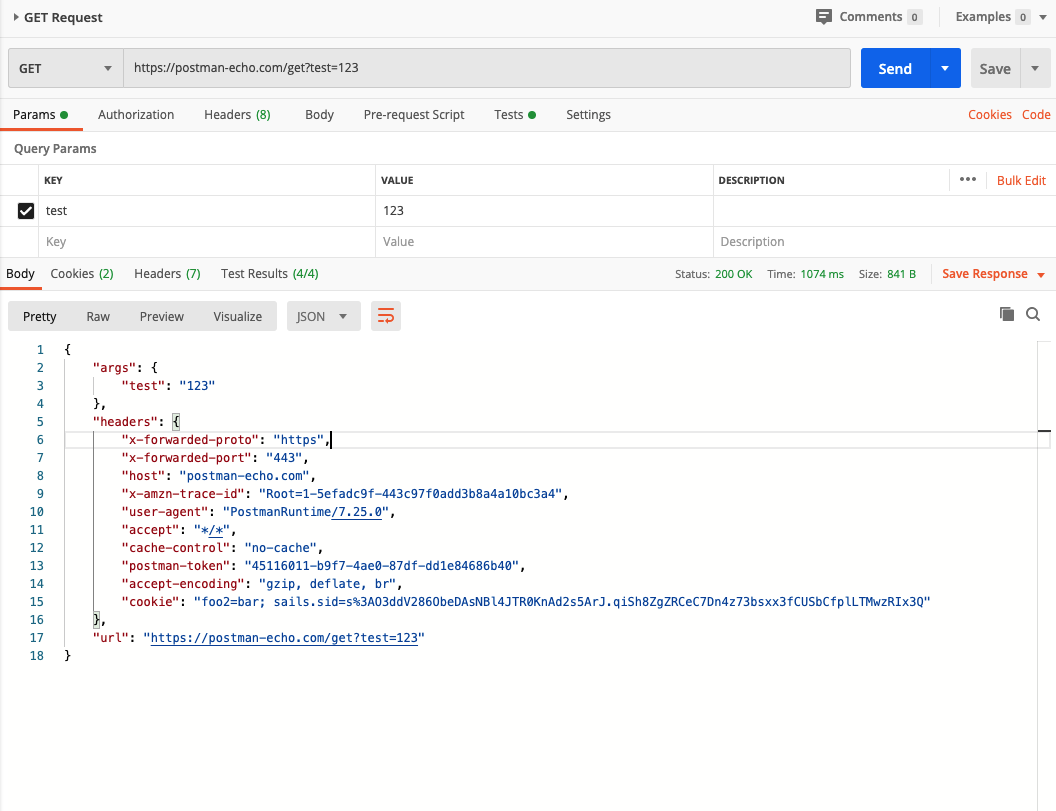This screenshot has width=1056, height=811.
Task: Open the Send options dropdown arrow
Action: point(945,68)
